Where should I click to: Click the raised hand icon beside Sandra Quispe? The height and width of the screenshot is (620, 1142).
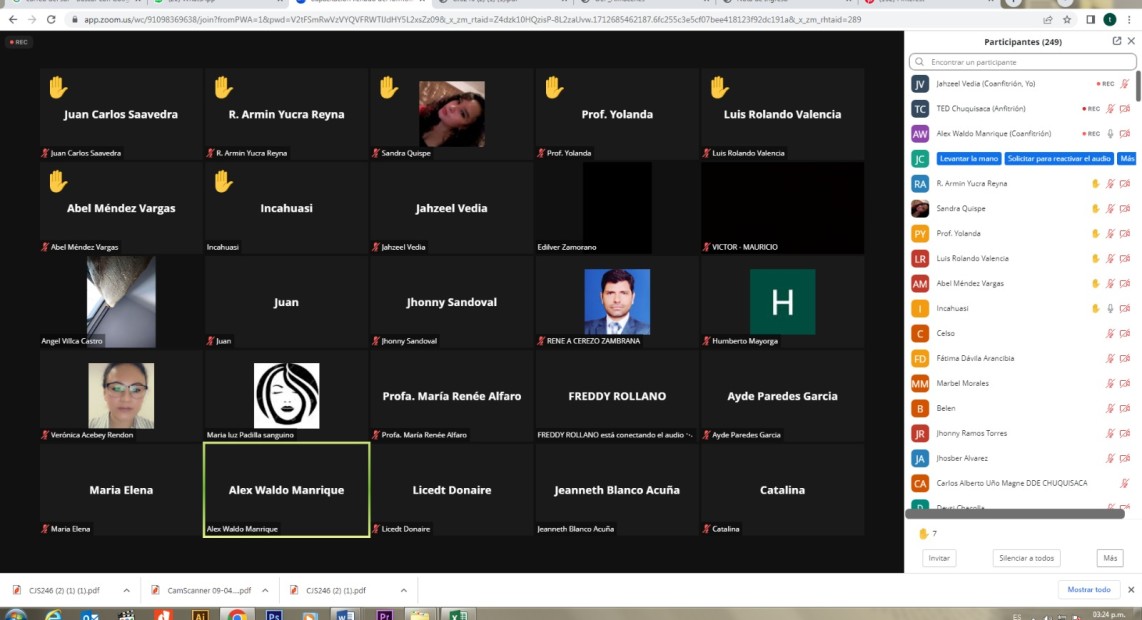(1095, 208)
